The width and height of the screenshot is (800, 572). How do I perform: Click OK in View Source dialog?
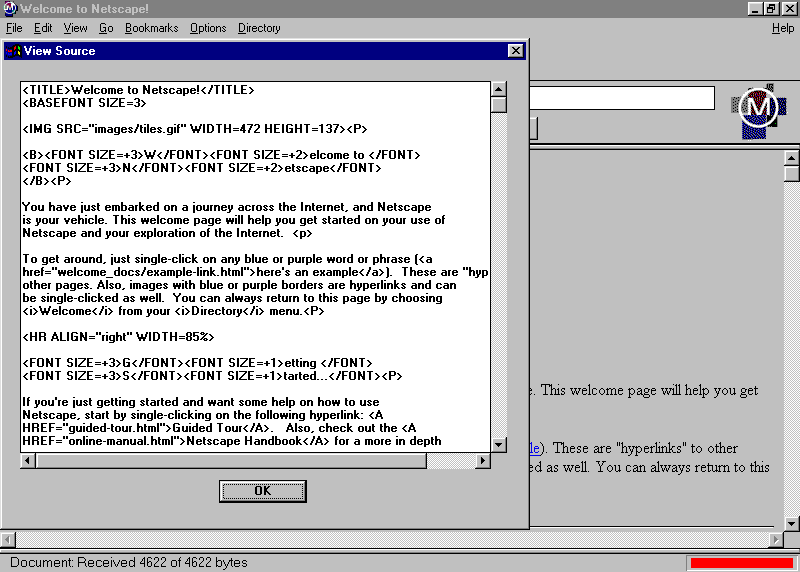(x=263, y=491)
